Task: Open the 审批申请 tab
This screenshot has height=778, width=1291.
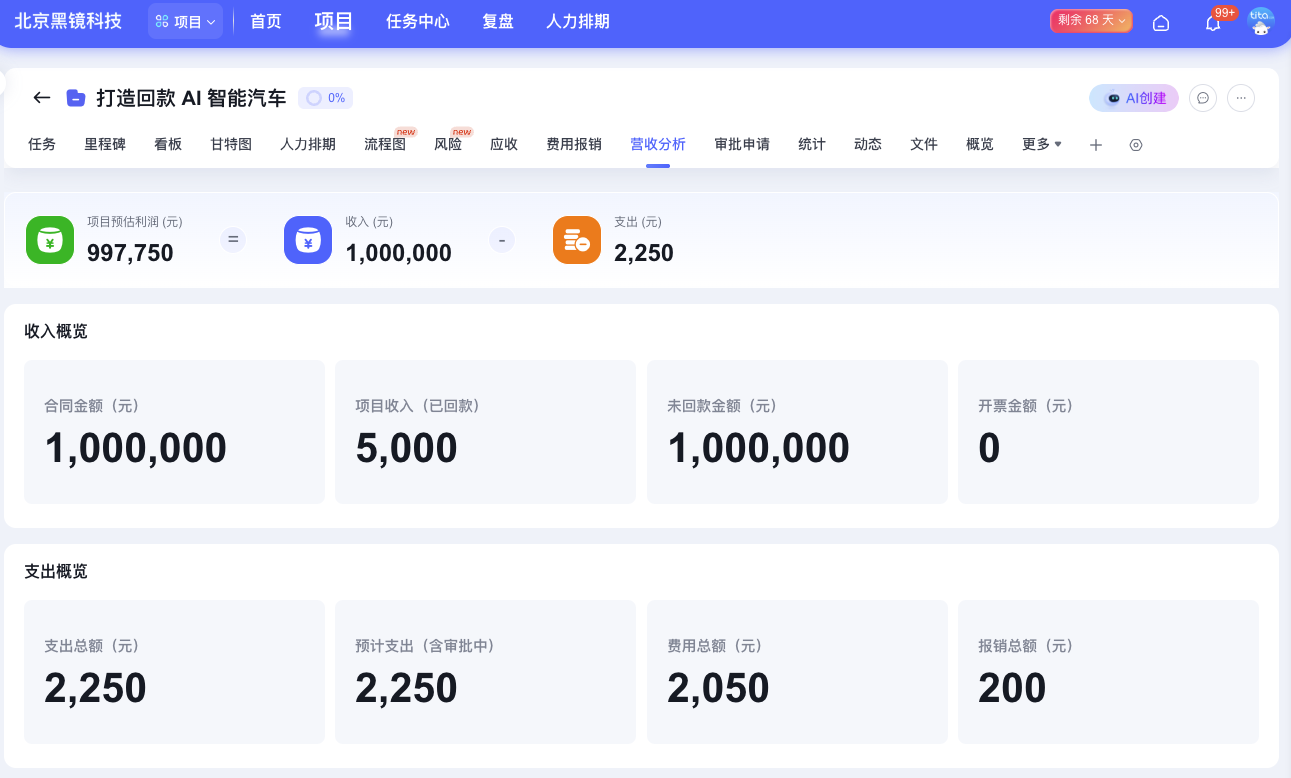Action: [x=742, y=144]
